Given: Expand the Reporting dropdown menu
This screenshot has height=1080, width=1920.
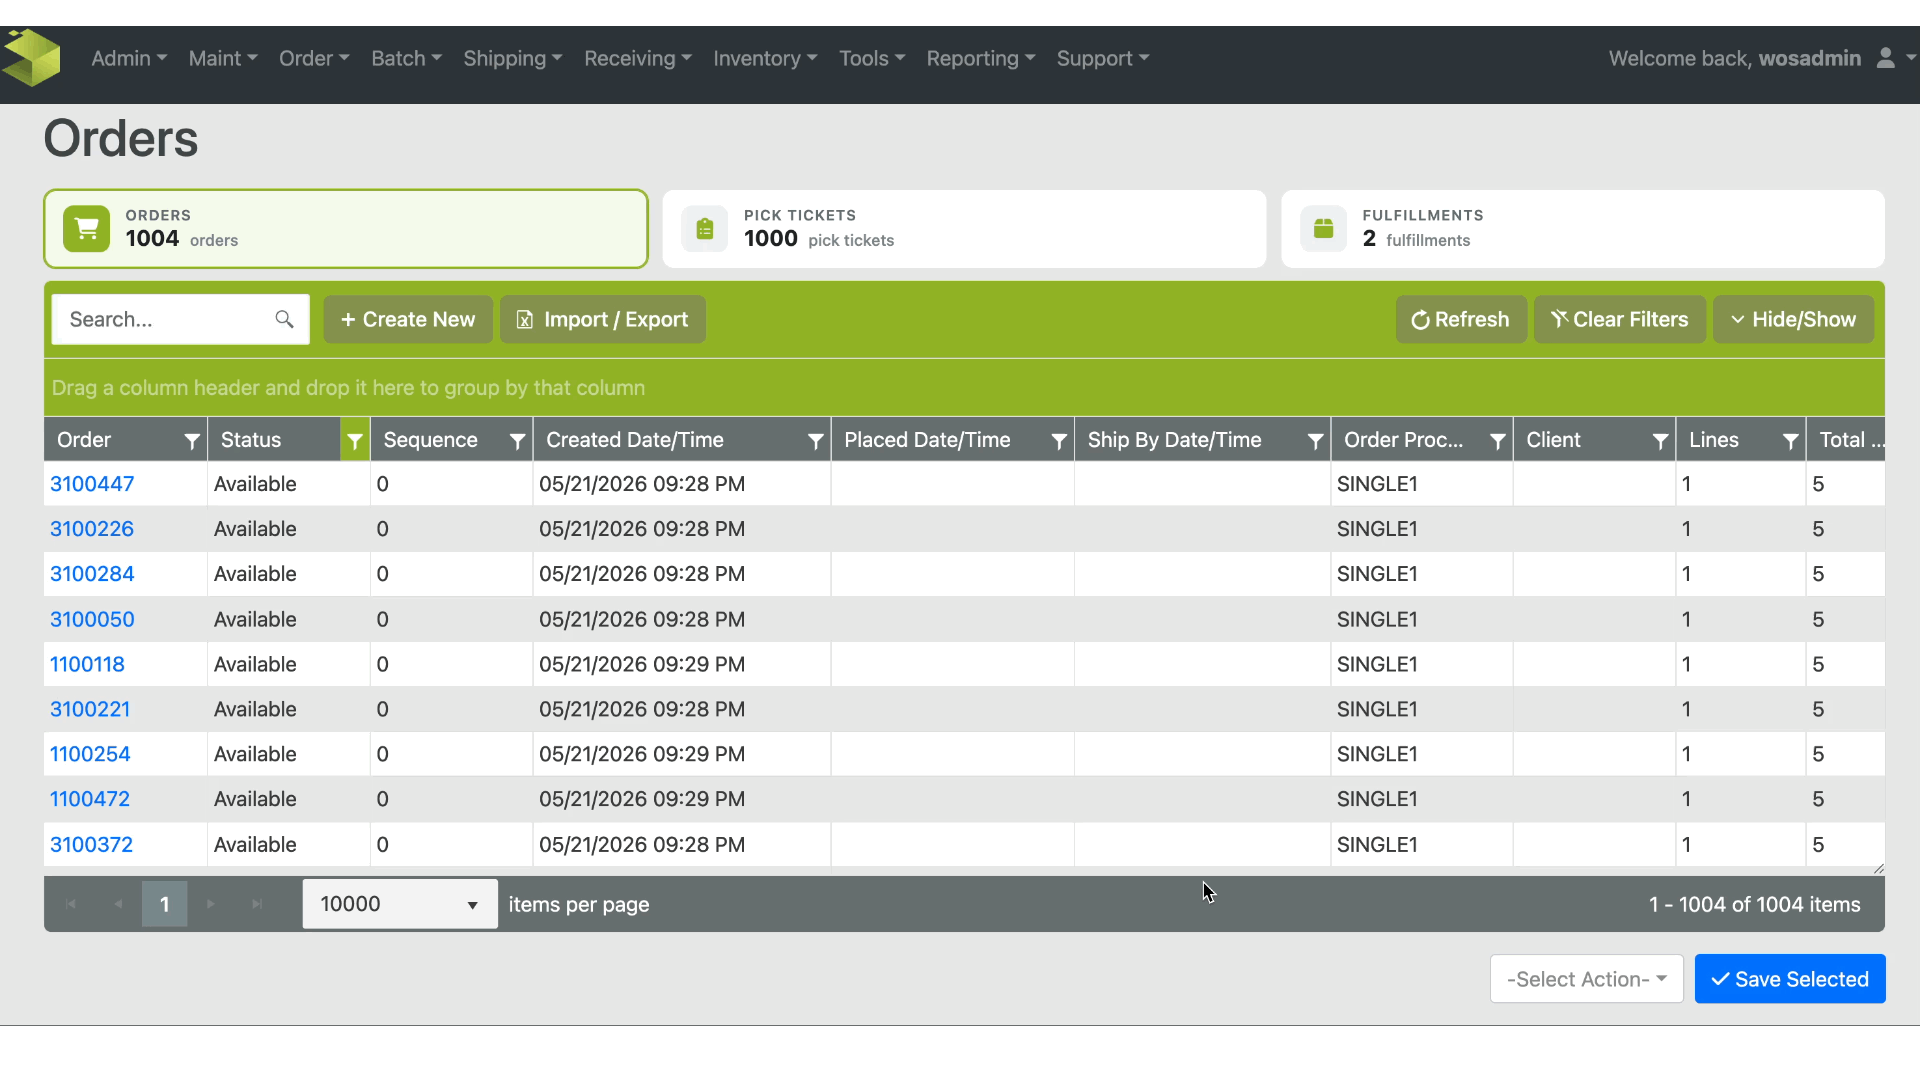Looking at the screenshot, I should pyautogui.click(x=981, y=58).
